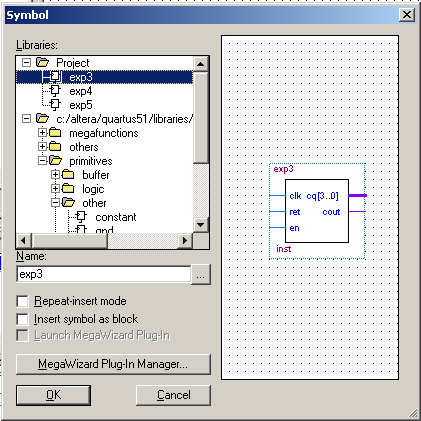Click the exp5 symbol icon in tree
421x421 pixels.
point(55,105)
